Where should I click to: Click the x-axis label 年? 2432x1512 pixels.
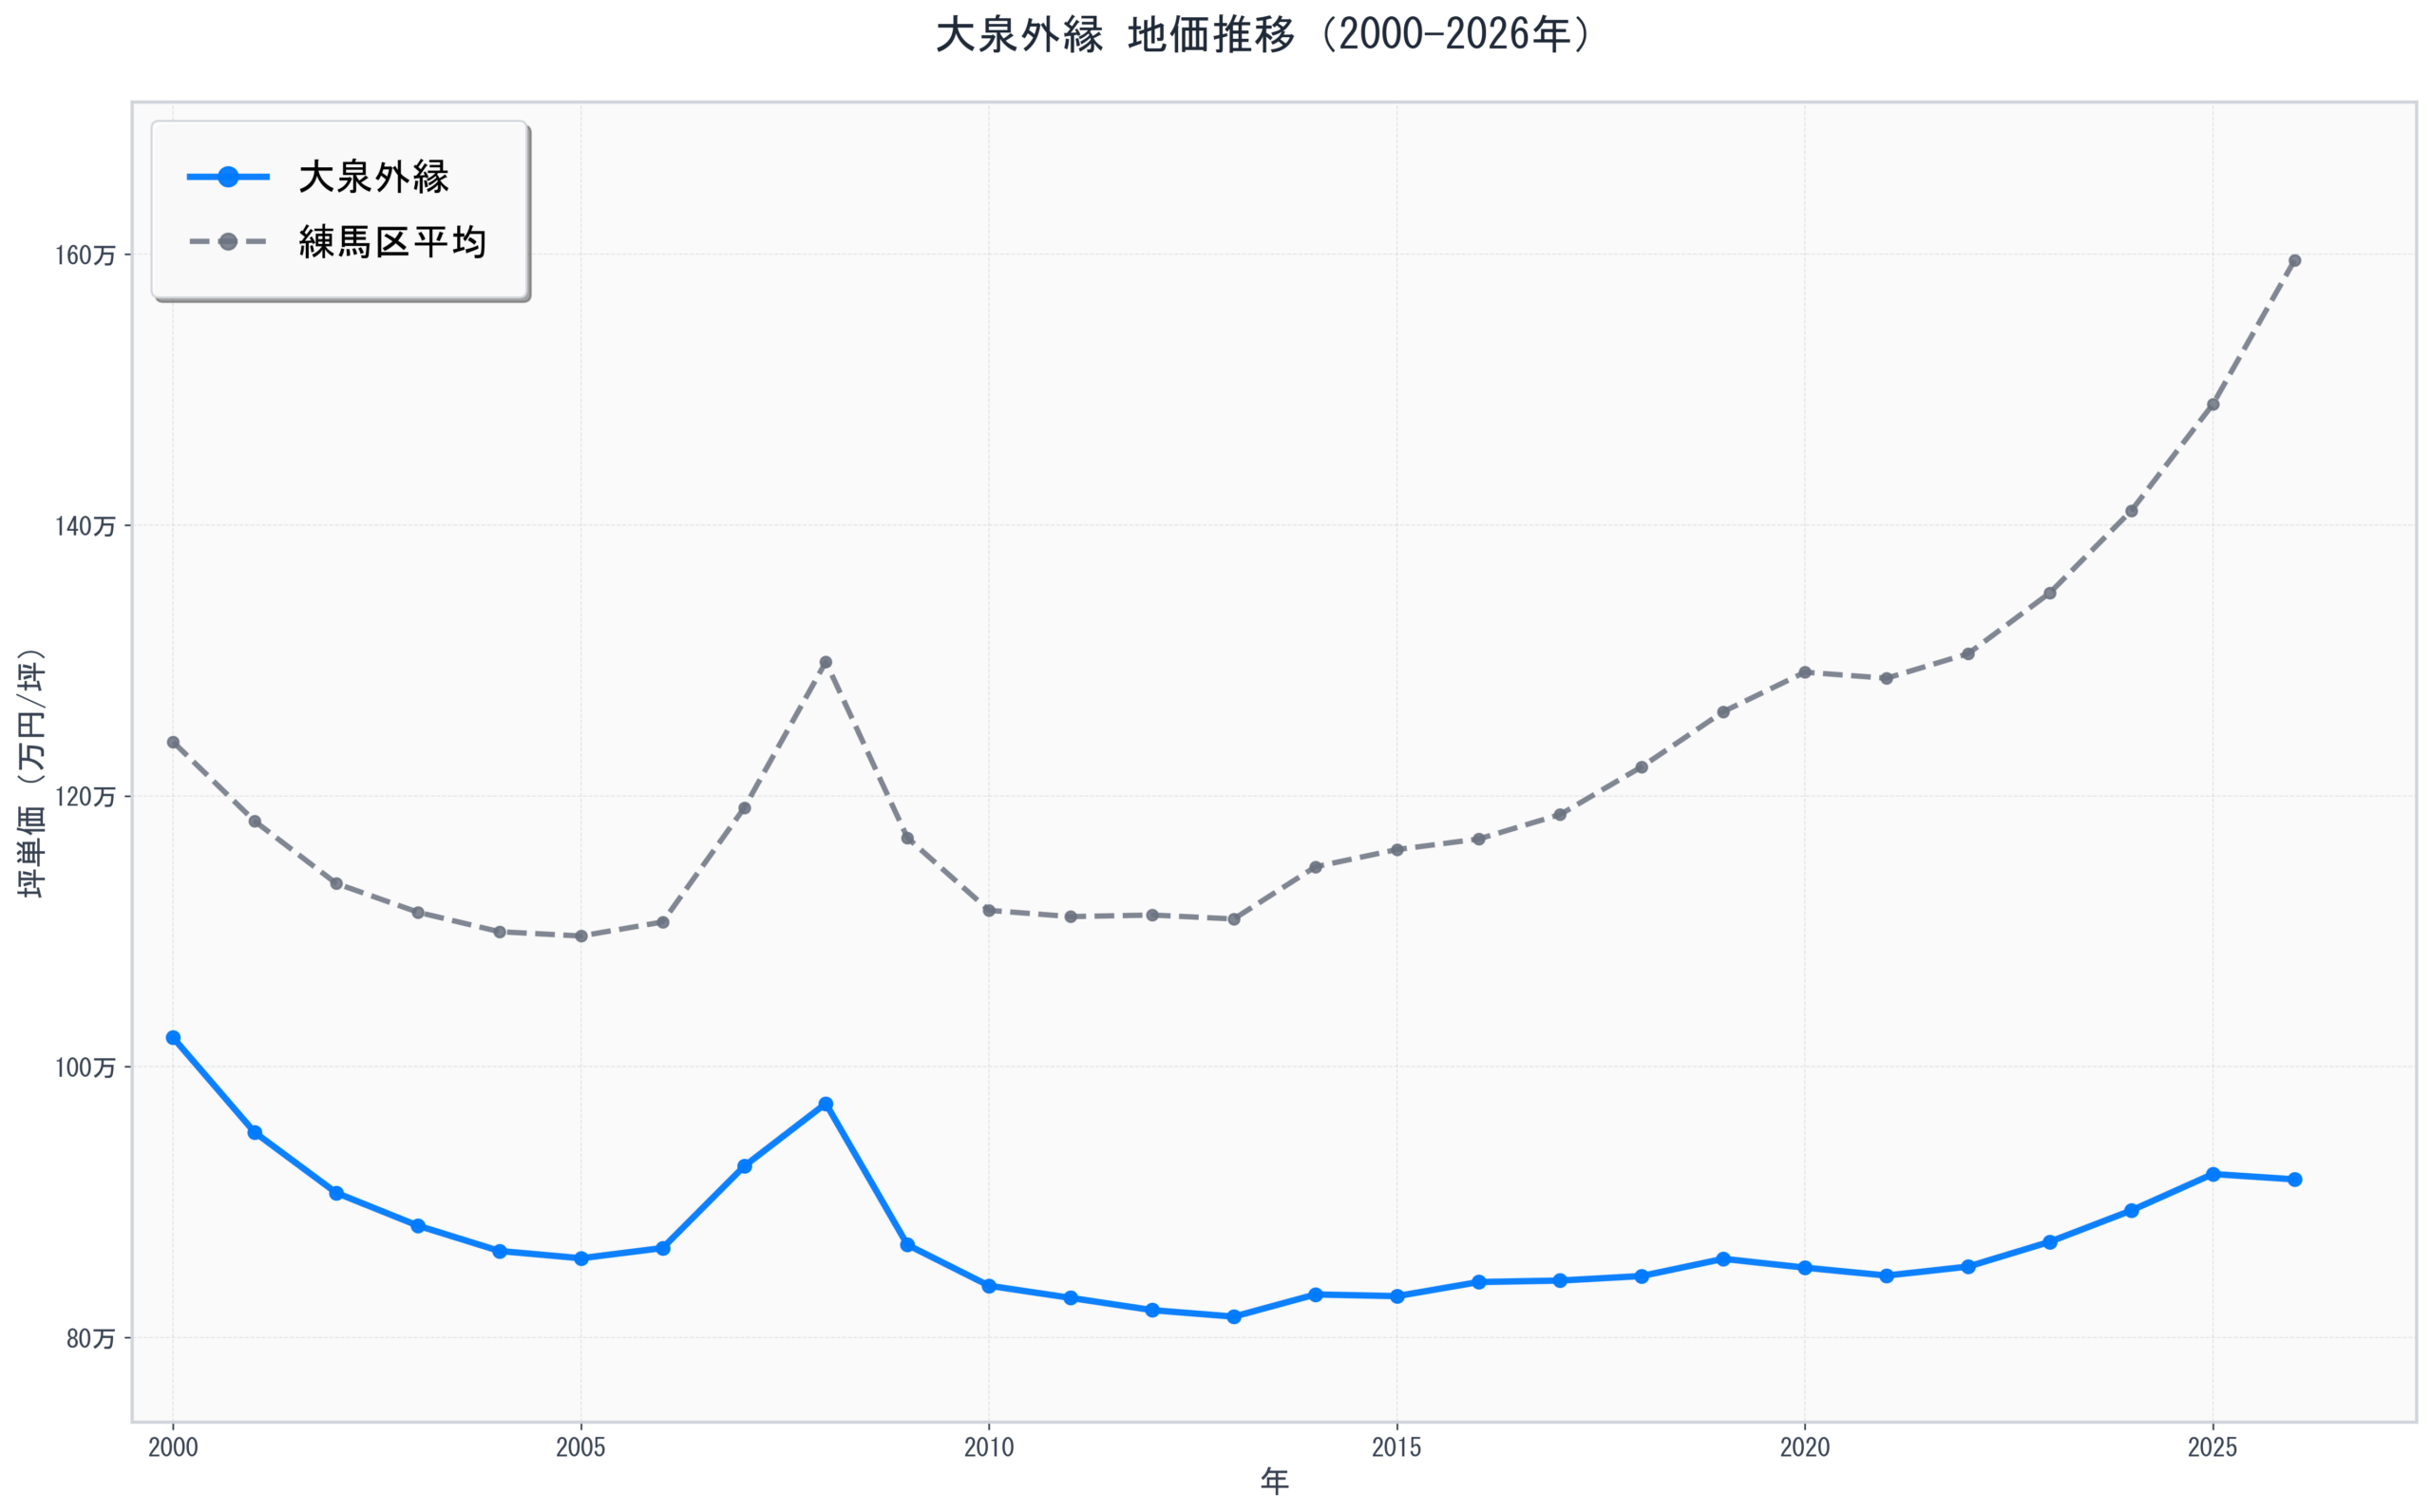pyautogui.click(x=1274, y=1481)
